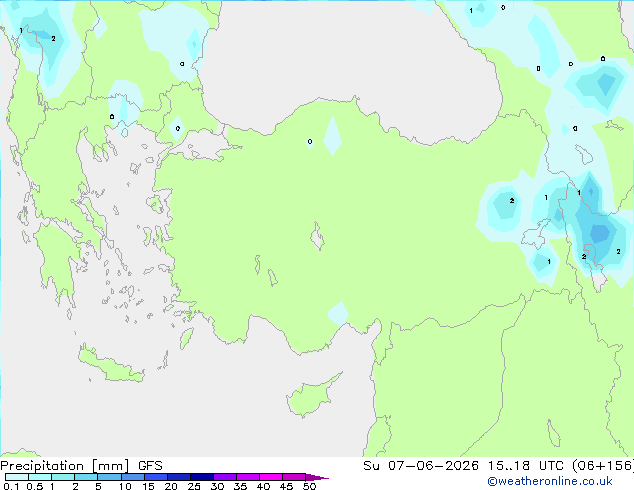Viewport: 634px width, 490px height.
Task: Choose the 20–25 mm dark blue legend swatch
Action: pos(178,477)
